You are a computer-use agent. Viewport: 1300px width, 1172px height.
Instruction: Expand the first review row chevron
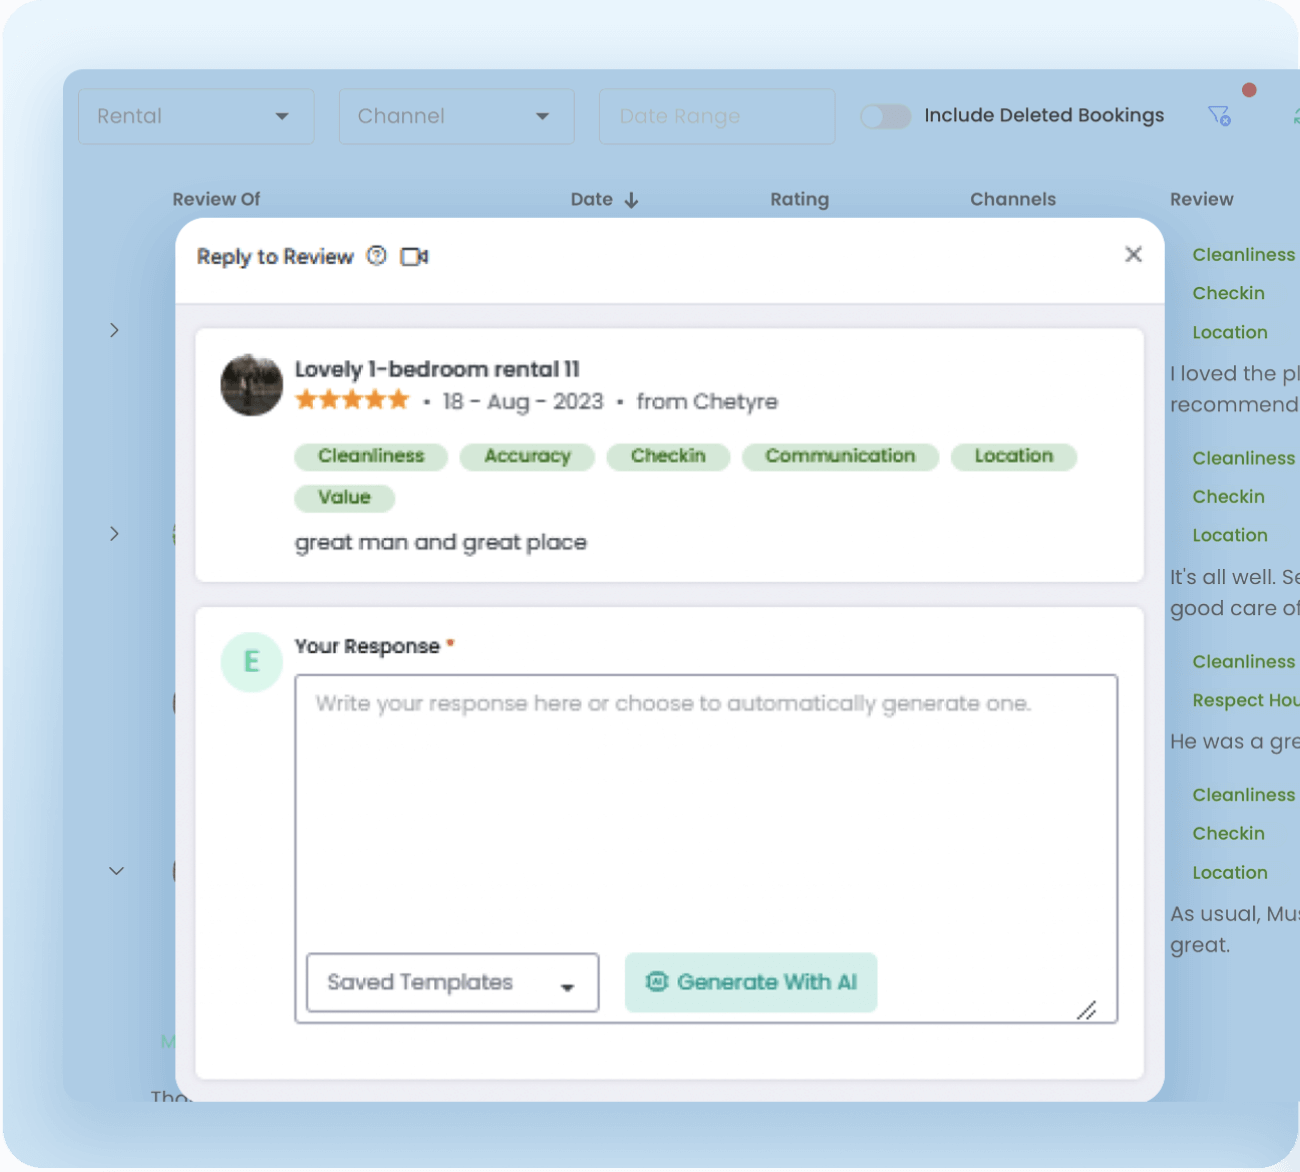[x=114, y=330]
